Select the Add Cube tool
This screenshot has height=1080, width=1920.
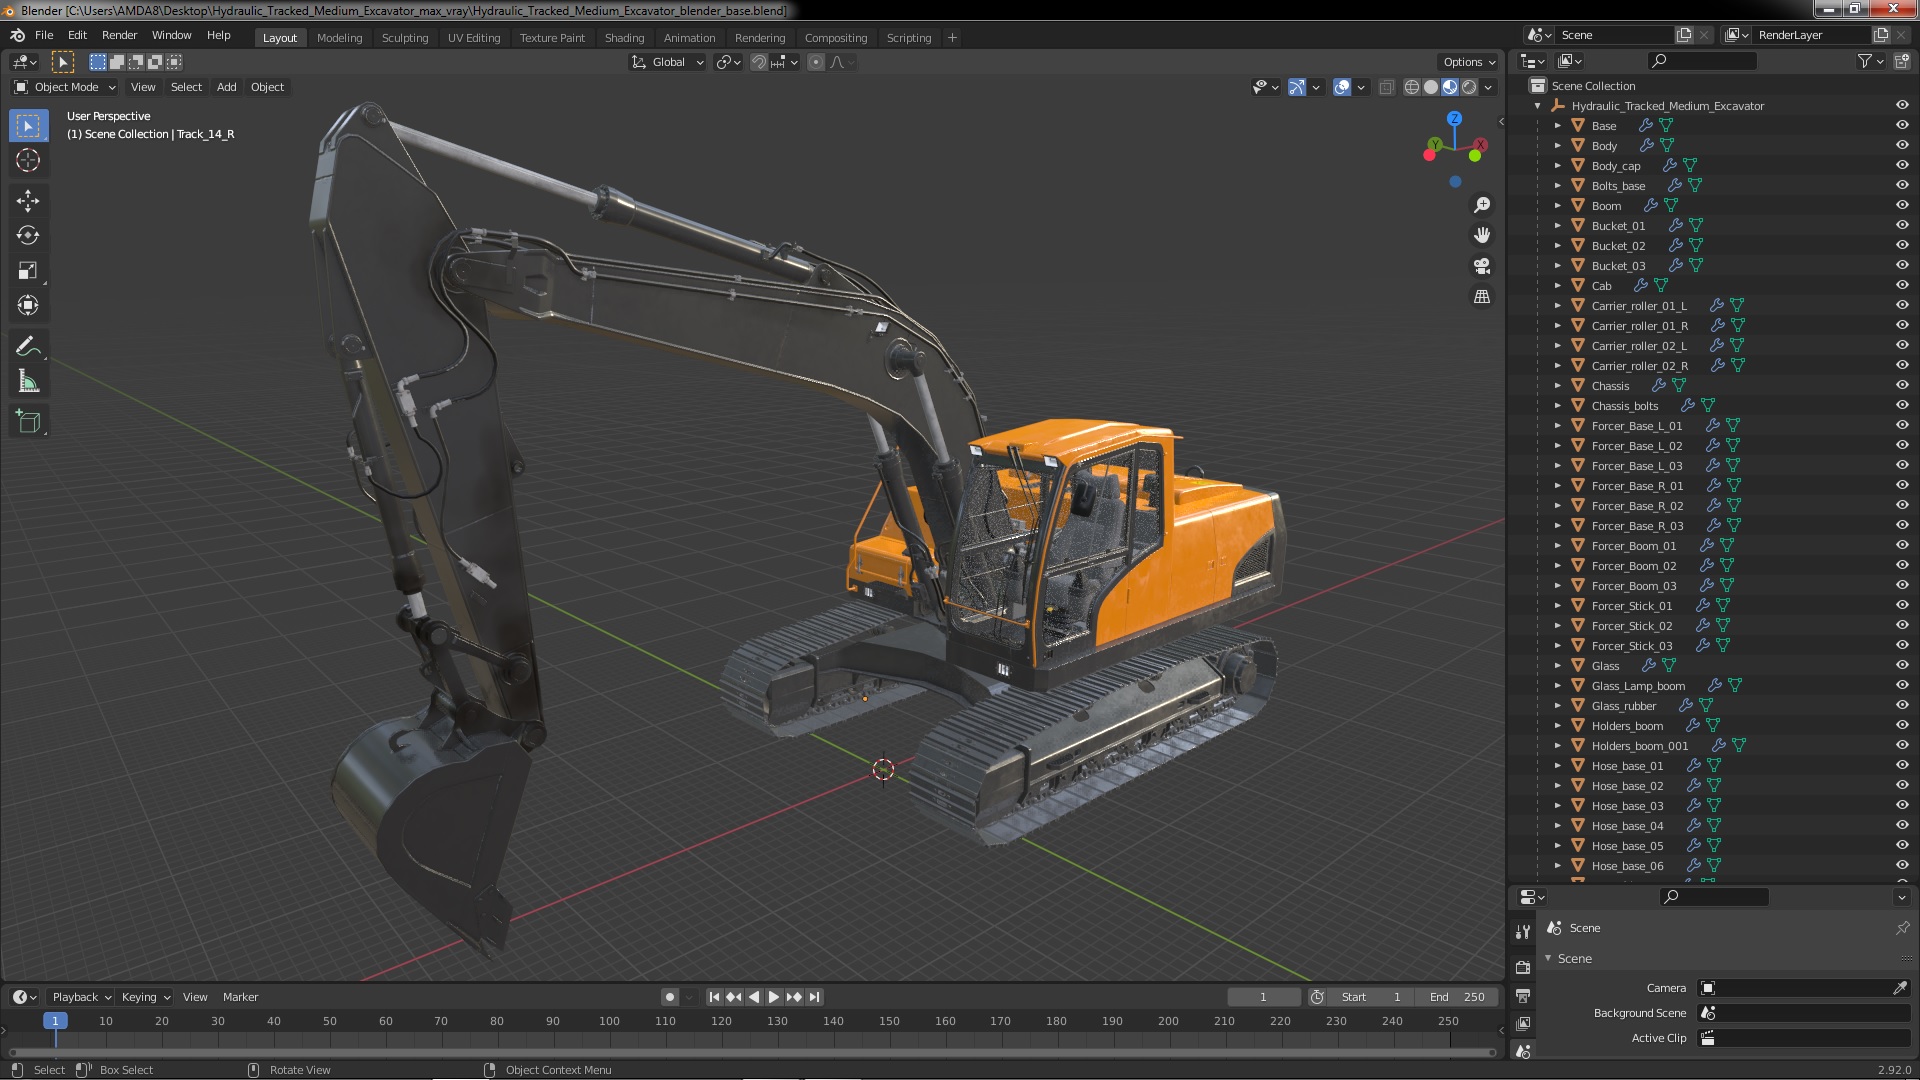point(28,422)
